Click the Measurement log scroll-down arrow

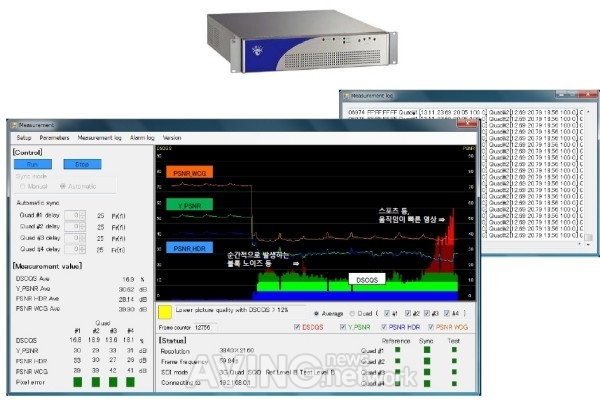[589, 244]
